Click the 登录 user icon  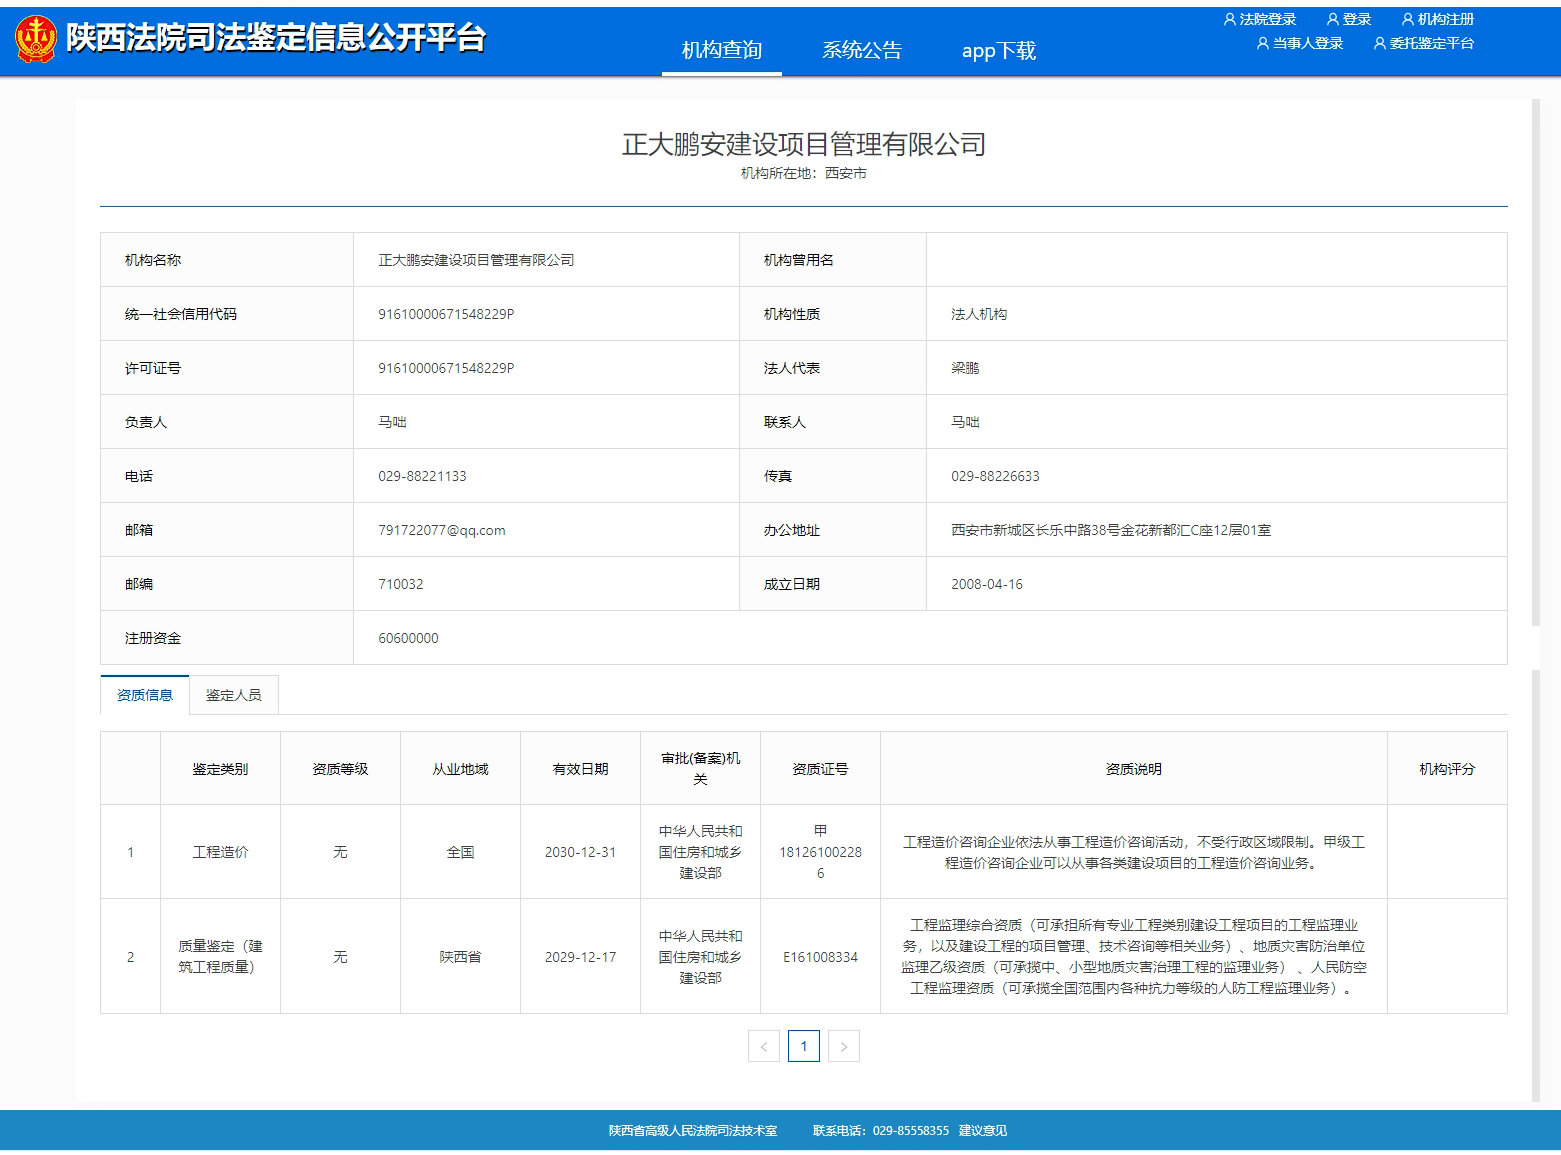coord(1332,20)
